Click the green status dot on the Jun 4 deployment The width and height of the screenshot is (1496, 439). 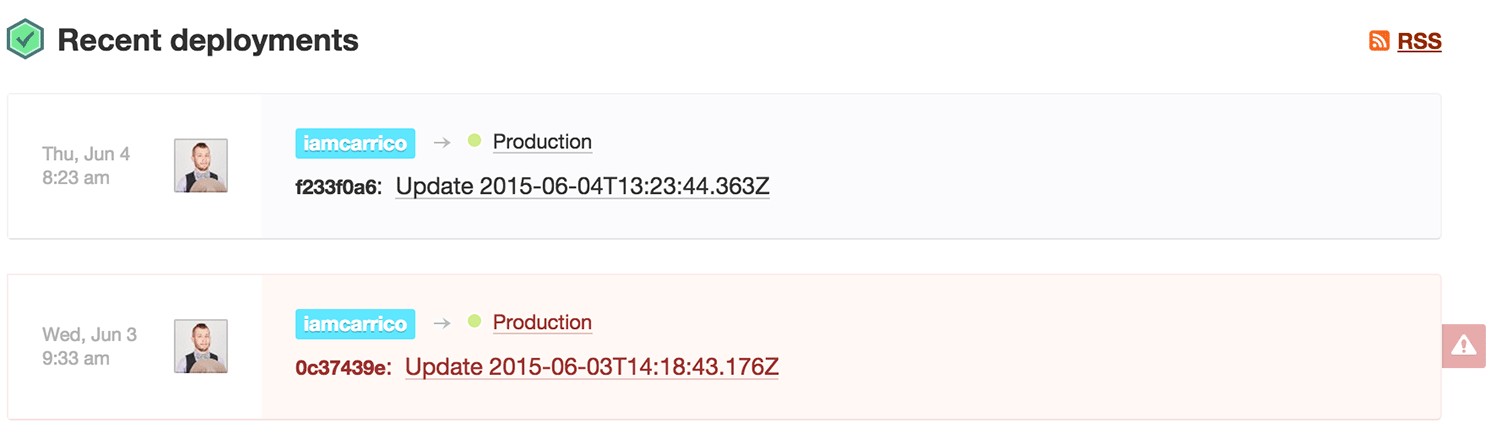tap(474, 141)
